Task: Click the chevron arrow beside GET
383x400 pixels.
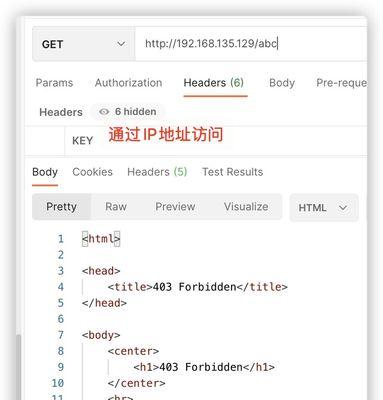Action: [x=121, y=44]
